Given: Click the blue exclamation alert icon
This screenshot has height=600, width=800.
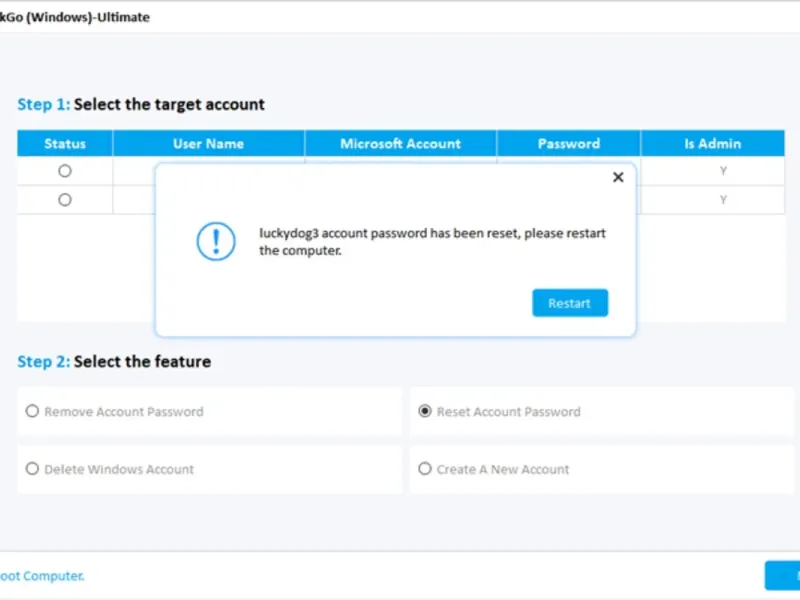Looking at the screenshot, I should (216, 242).
